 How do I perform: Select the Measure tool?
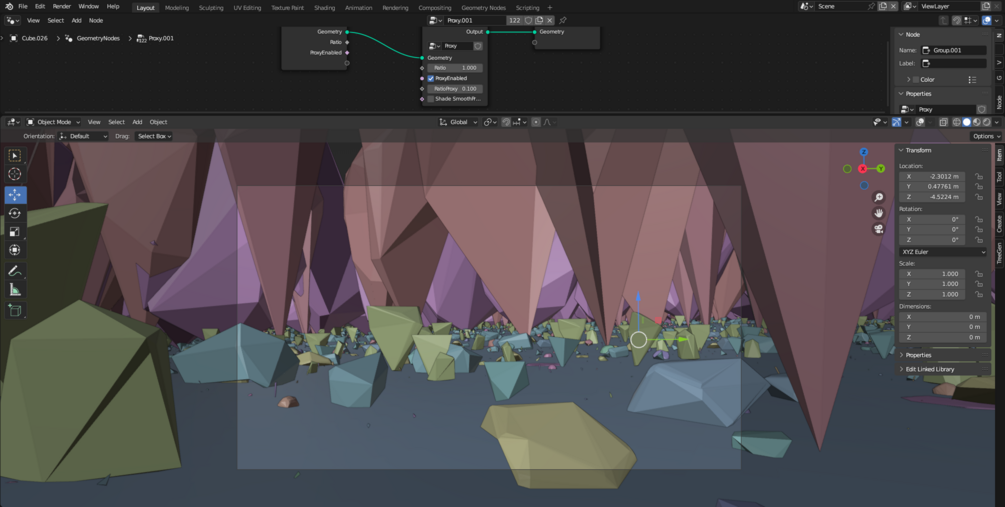point(15,290)
